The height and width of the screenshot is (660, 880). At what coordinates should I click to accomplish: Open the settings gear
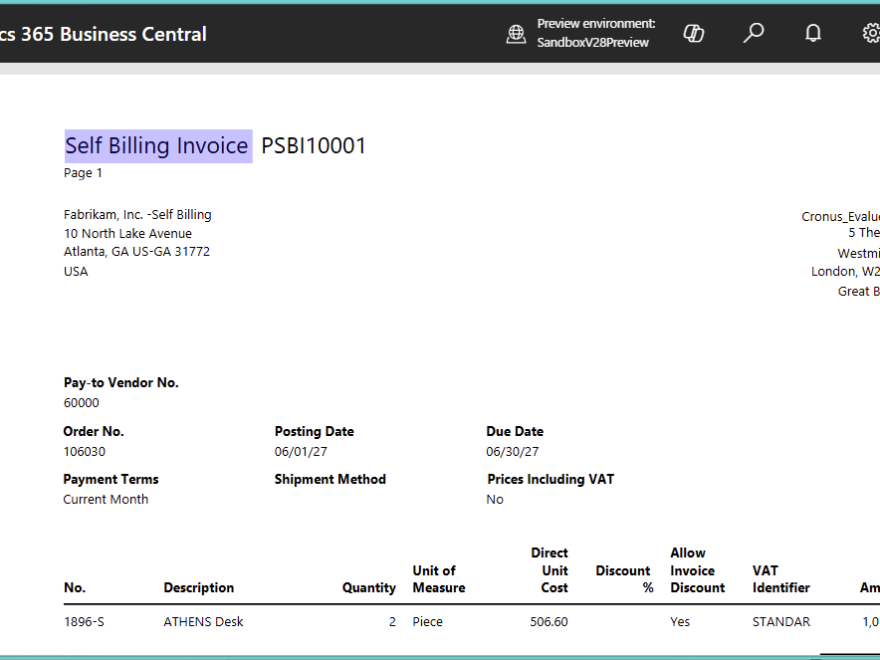[x=870, y=33]
